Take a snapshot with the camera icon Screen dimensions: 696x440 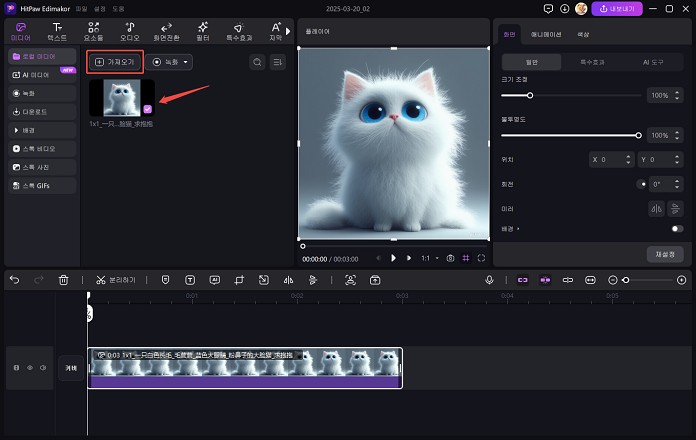coord(451,257)
